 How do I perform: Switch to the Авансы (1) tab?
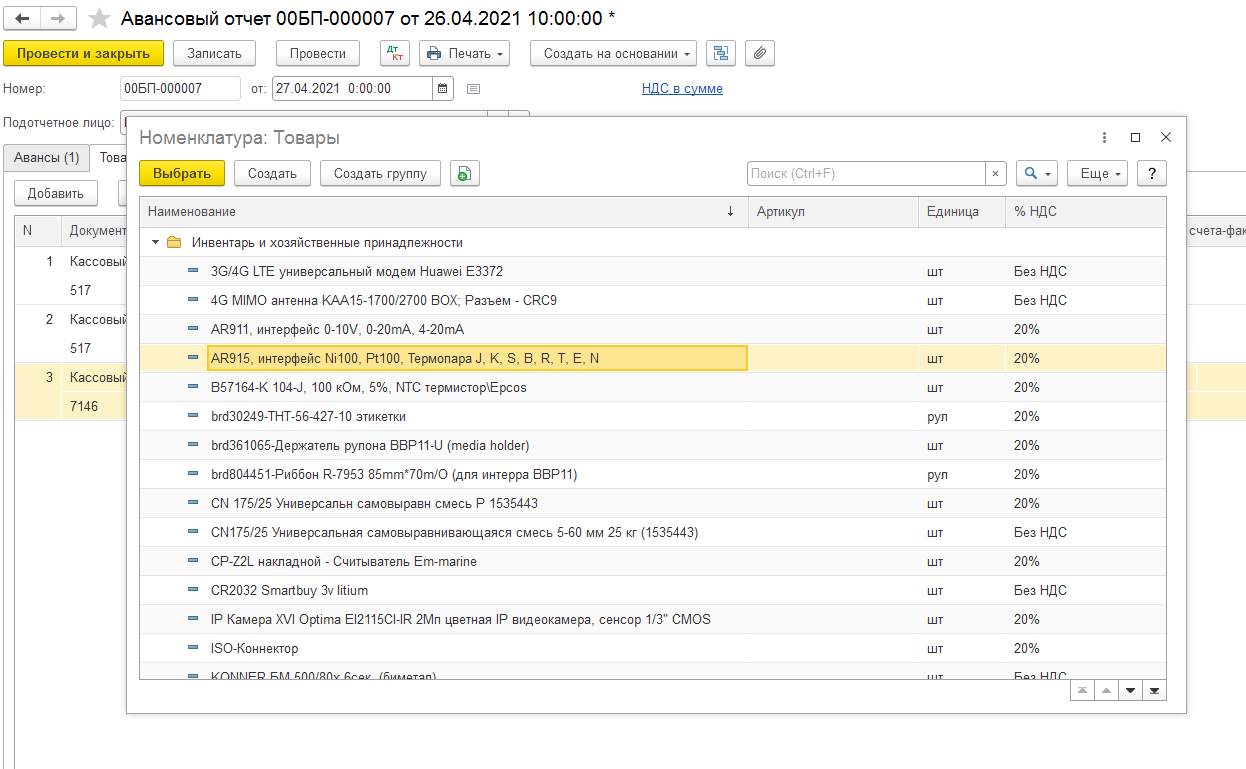pos(46,158)
